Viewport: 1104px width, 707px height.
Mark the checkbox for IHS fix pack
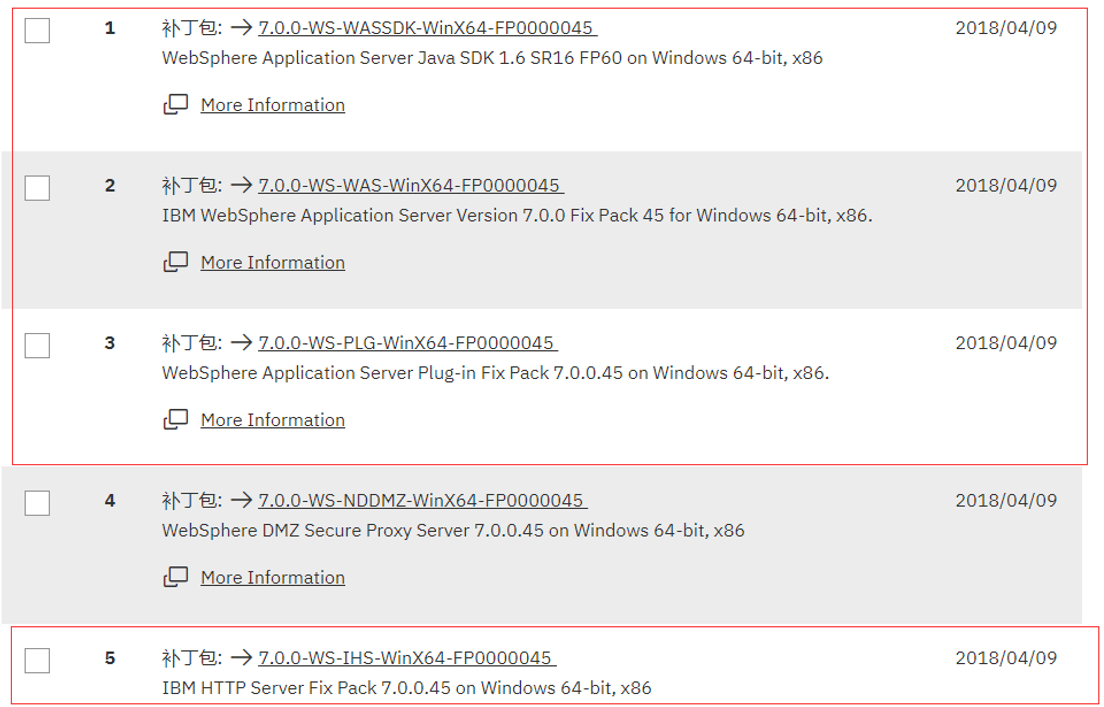click(37, 661)
